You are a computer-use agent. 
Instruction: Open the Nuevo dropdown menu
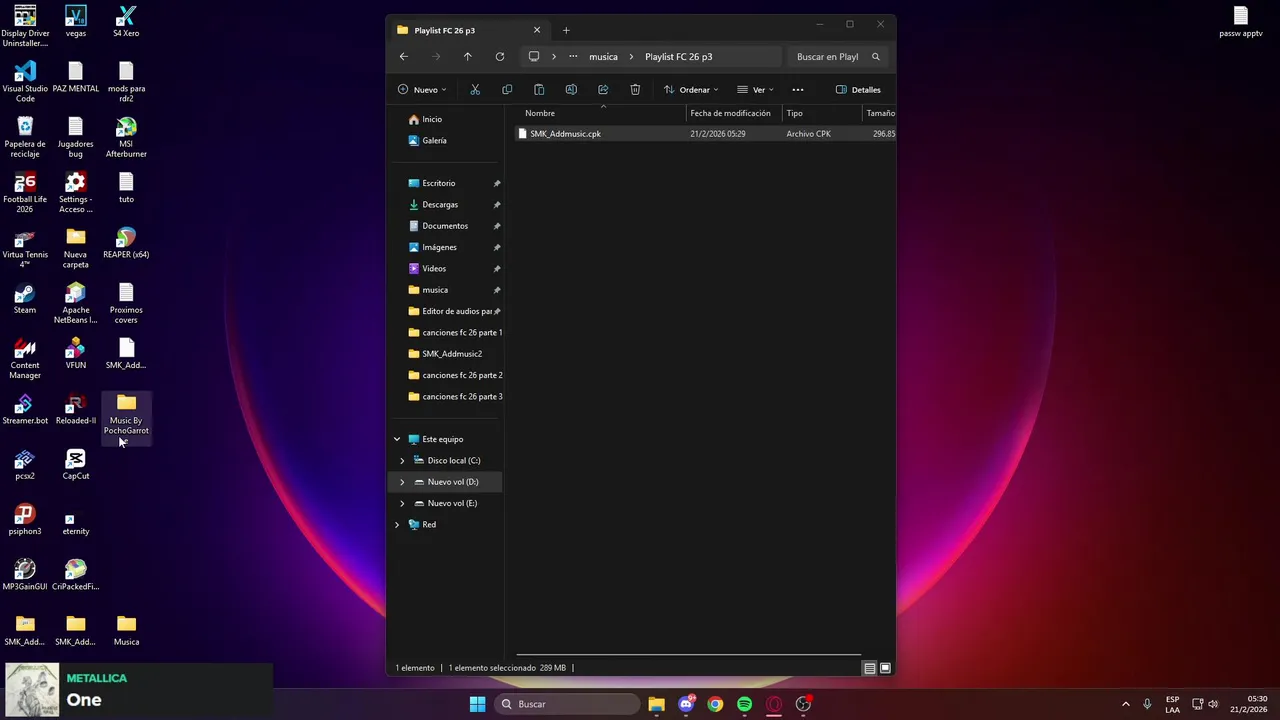click(422, 90)
